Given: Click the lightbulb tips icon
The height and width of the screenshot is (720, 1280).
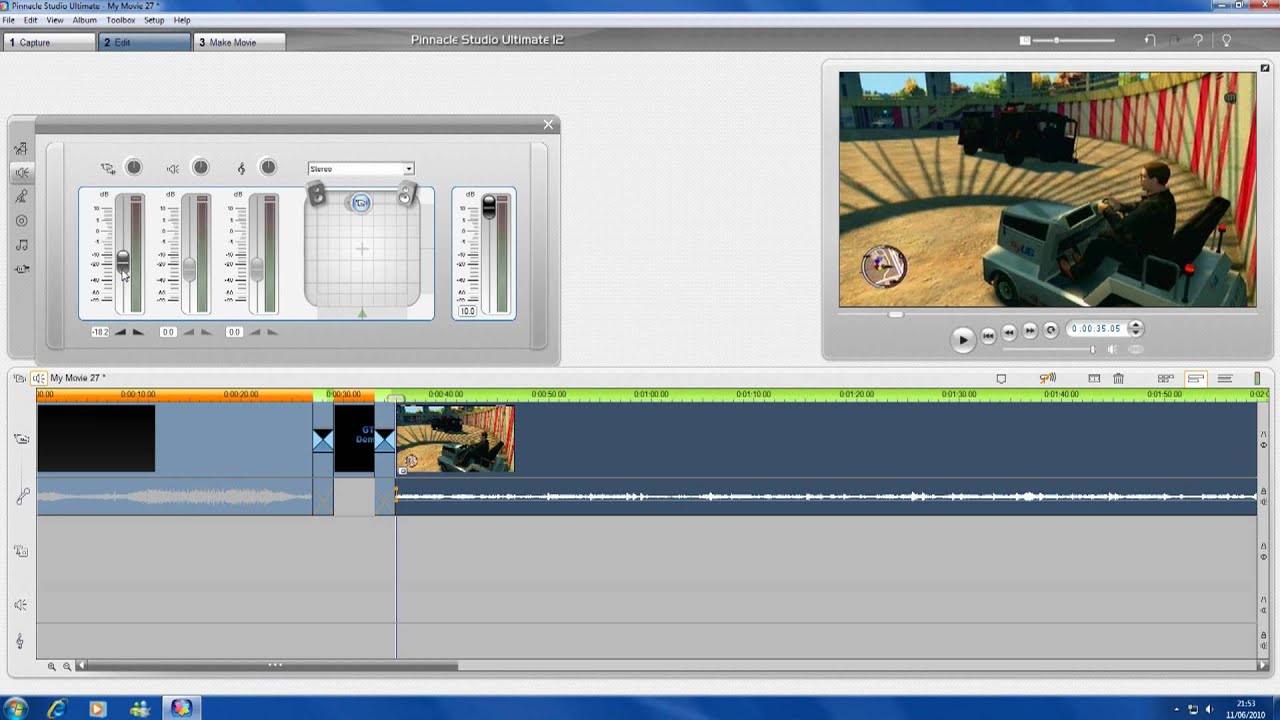Looking at the screenshot, I should [x=1226, y=40].
